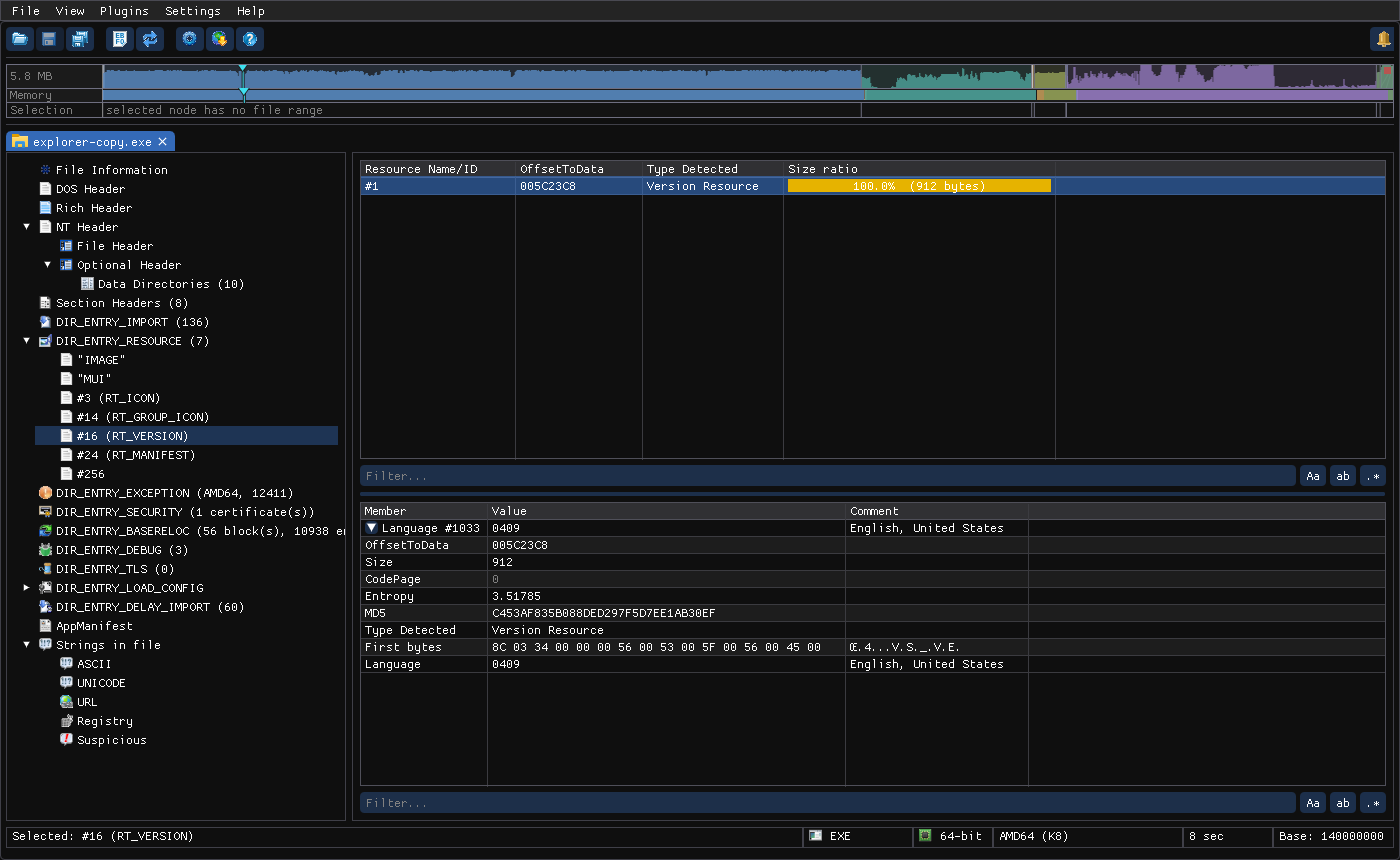Collapse the DIR_ENTRY_RESOURCE (7) node
This screenshot has width=1400, height=860.
[27, 341]
